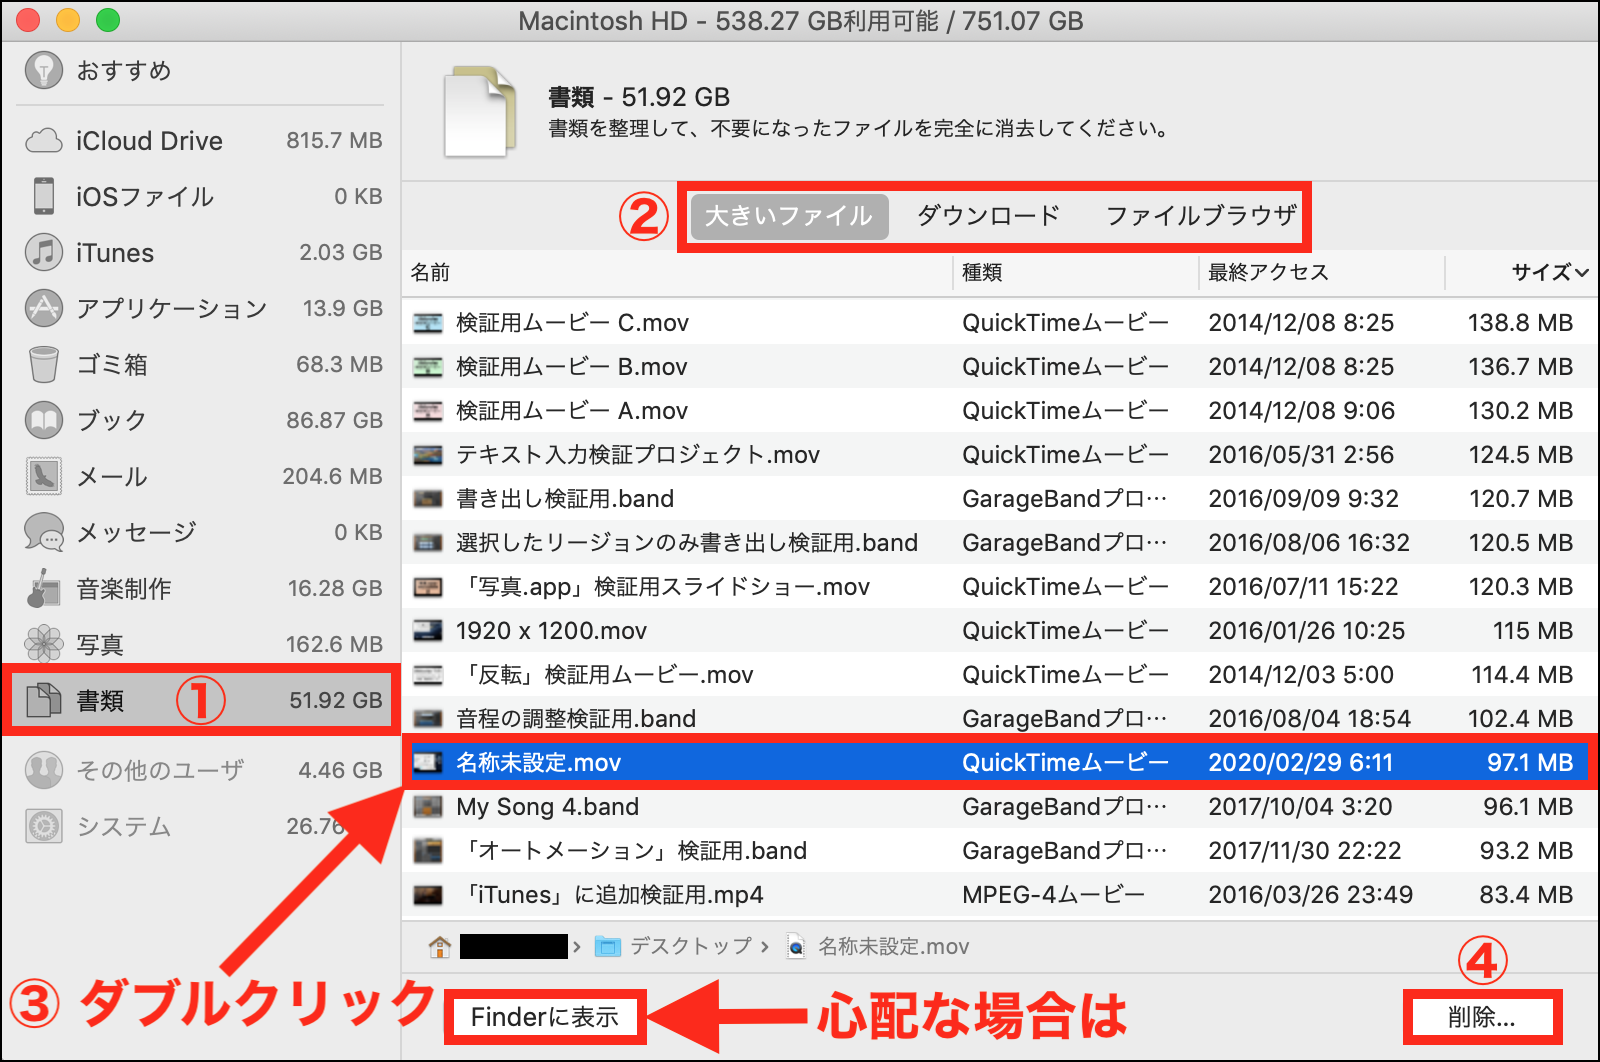Click the デスクトップ label in path bar

coord(690,946)
